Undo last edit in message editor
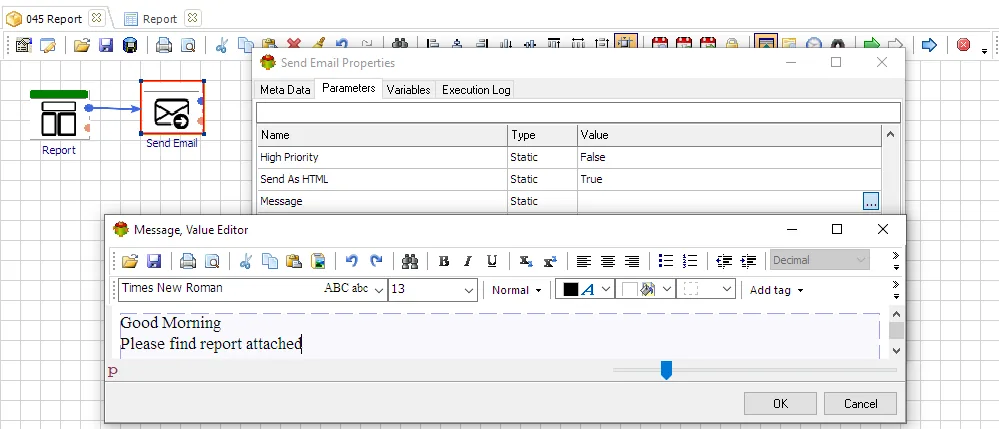Screen dimensions: 999x429 352,261
